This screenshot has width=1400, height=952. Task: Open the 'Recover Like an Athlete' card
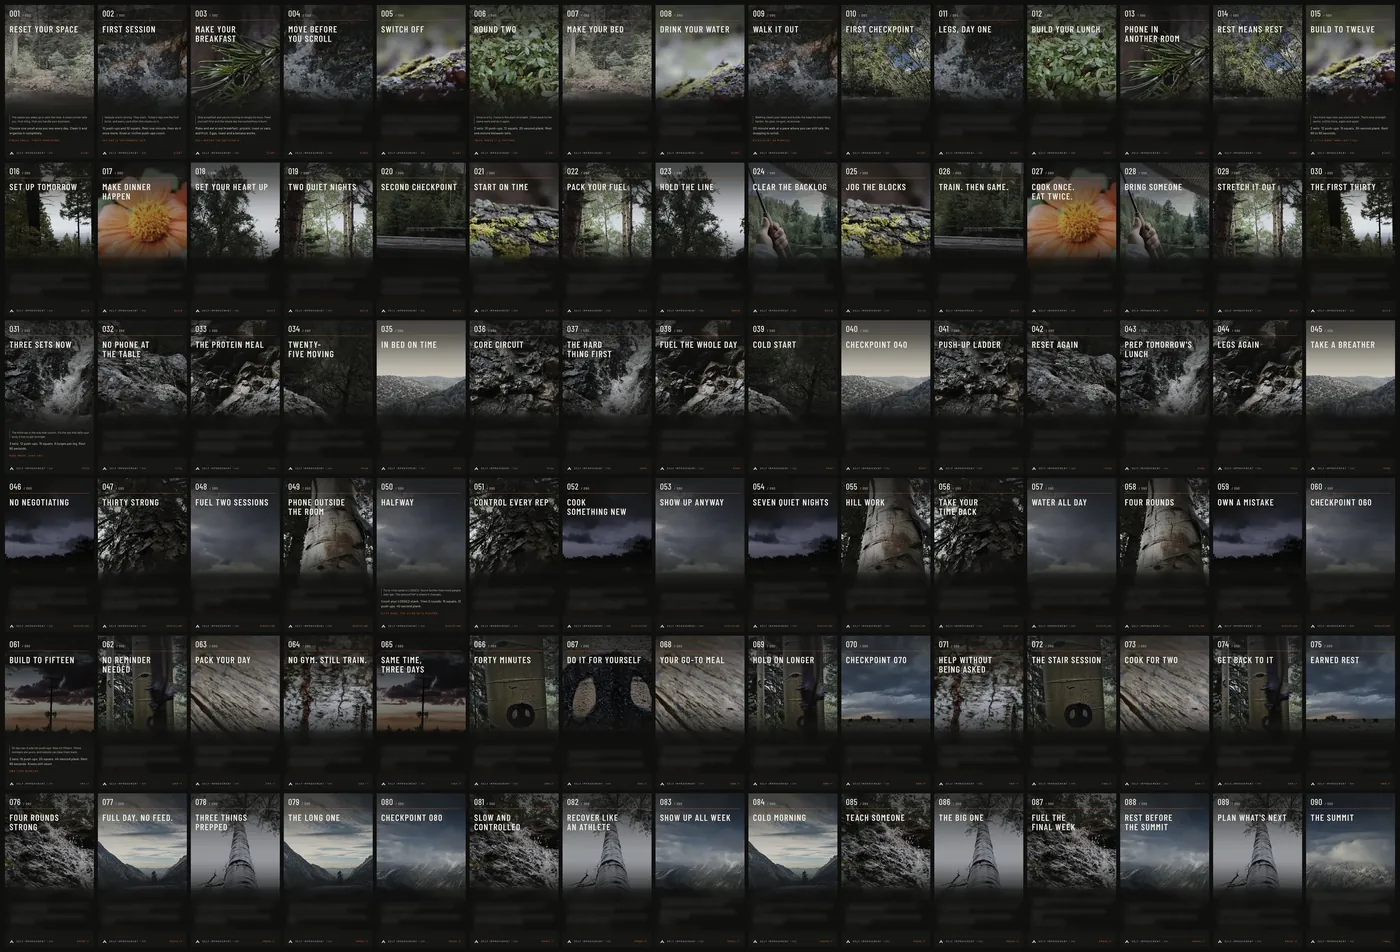point(607,871)
